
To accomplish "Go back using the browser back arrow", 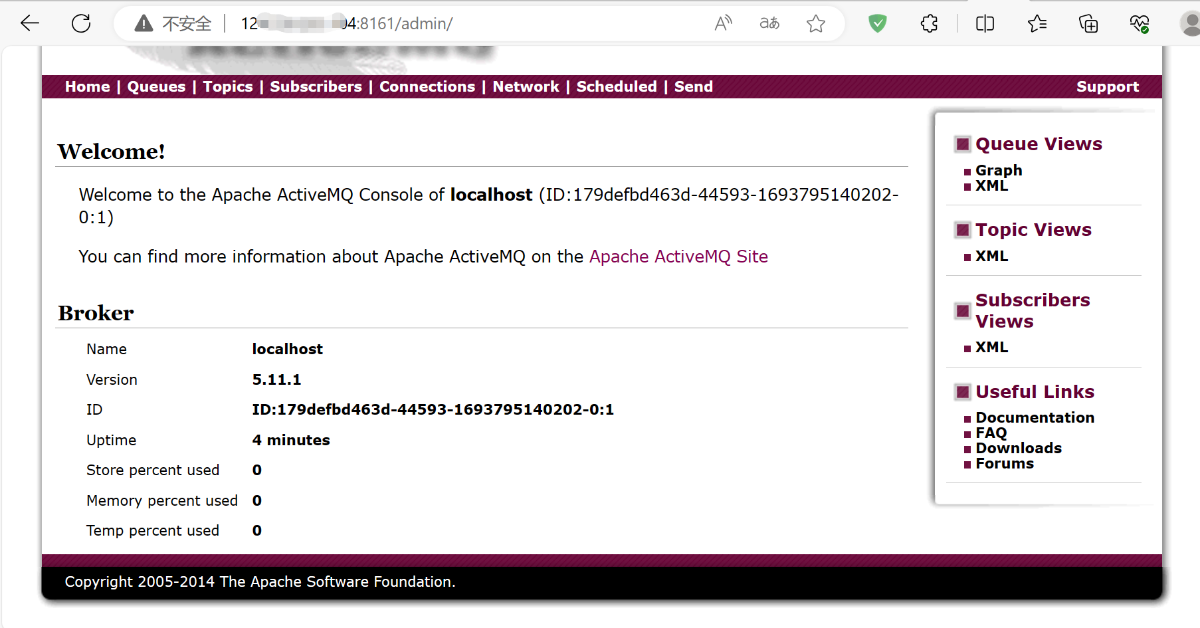I will (x=30, y=23).
